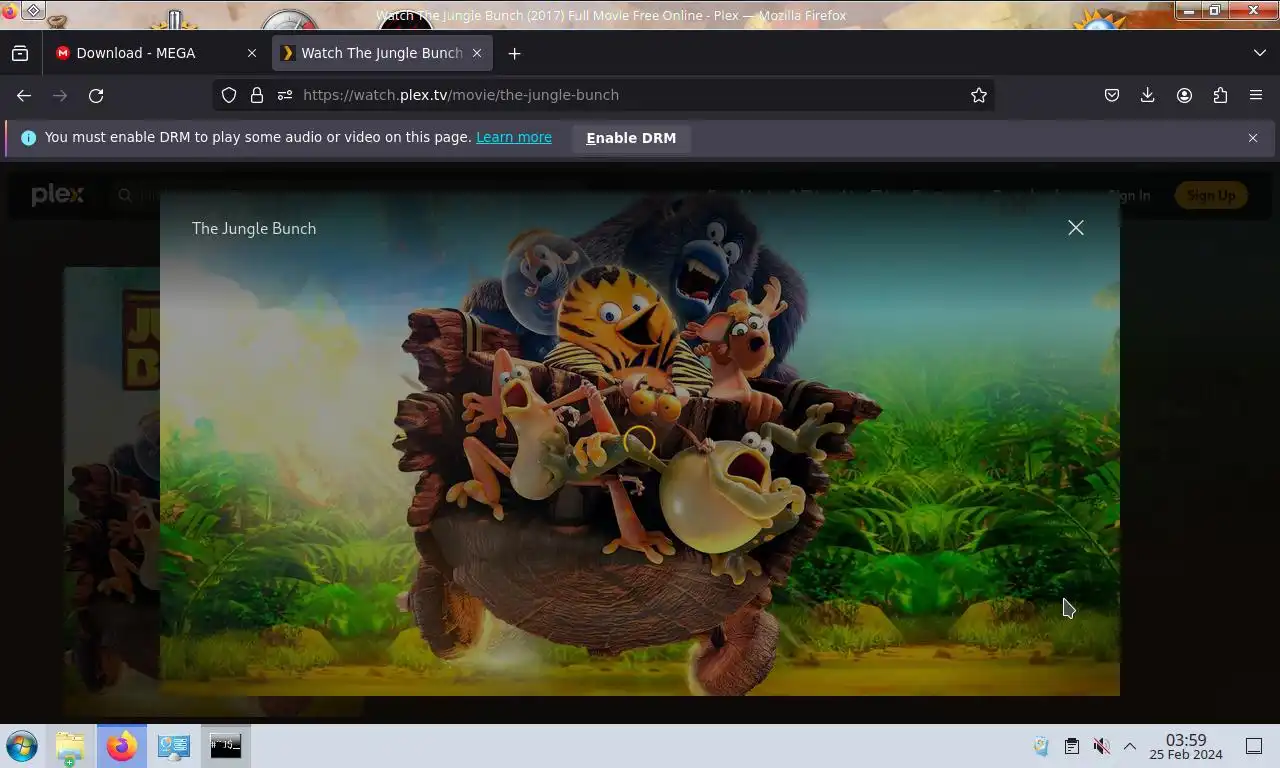The height and width of the screenshot is (768, 1280).
Task: Show site security info via padlock icon
Action: pyautogui.click(x=257, y=95)
